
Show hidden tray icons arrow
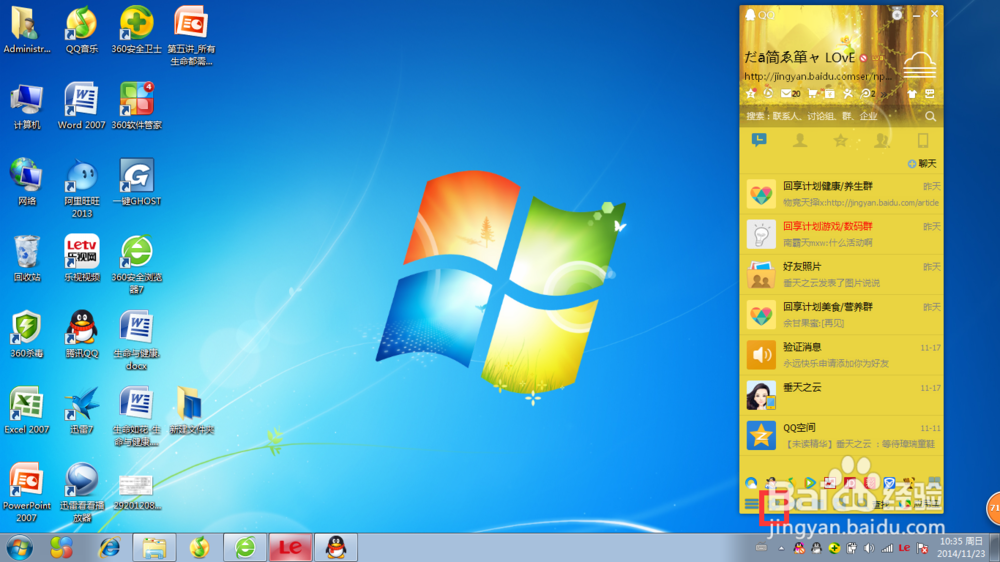781,548
